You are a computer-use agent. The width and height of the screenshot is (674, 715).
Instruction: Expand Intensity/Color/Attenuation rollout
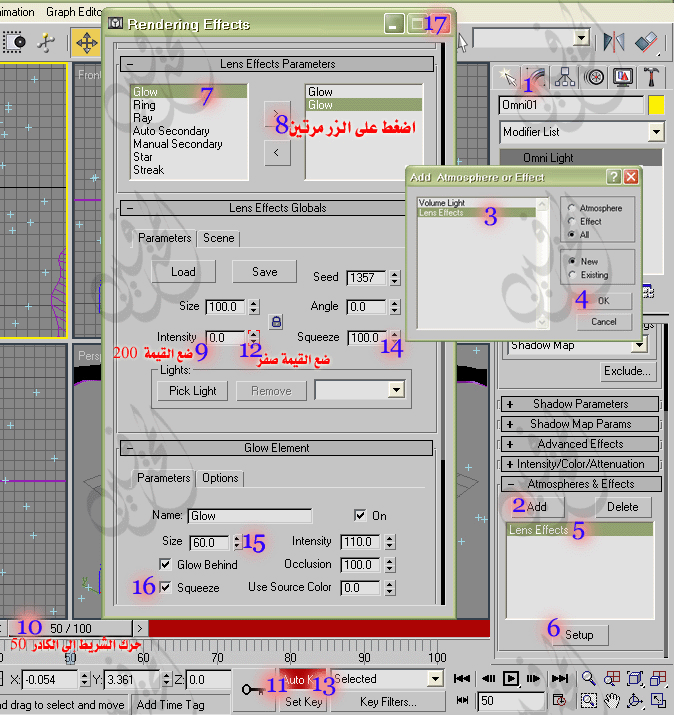pos(580,464)
